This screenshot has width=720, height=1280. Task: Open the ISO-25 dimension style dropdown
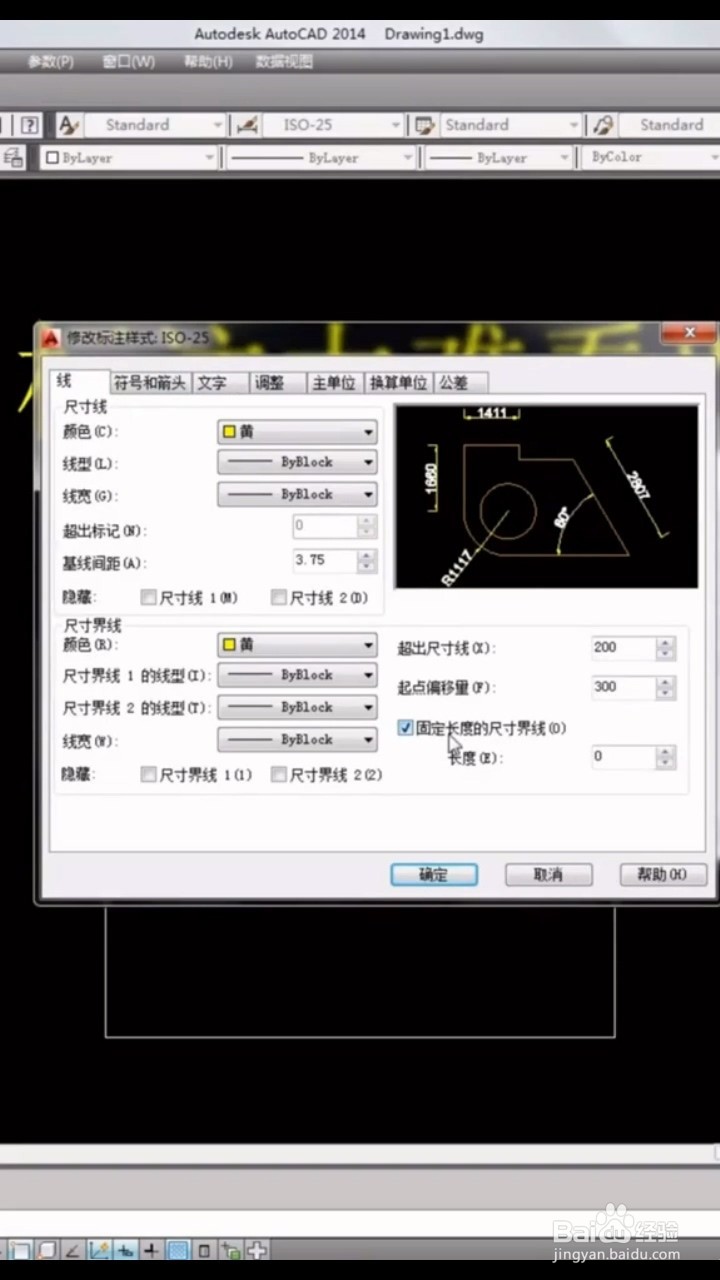click(x=331, y=125)
